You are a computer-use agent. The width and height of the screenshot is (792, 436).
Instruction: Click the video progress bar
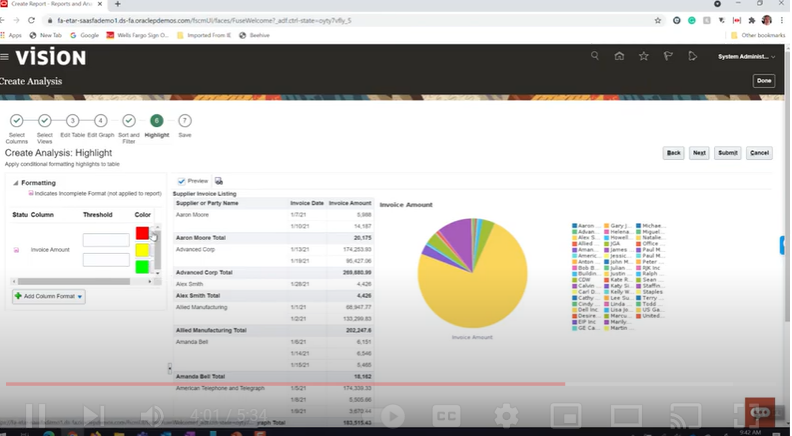371,384
